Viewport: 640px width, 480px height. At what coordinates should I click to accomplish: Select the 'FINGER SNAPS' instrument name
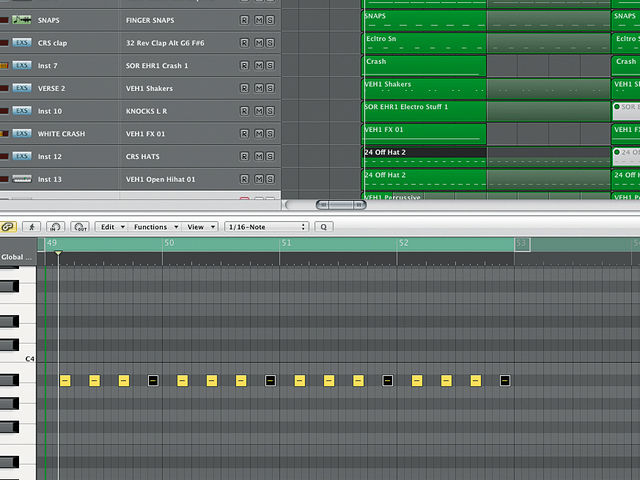(150, 20)
